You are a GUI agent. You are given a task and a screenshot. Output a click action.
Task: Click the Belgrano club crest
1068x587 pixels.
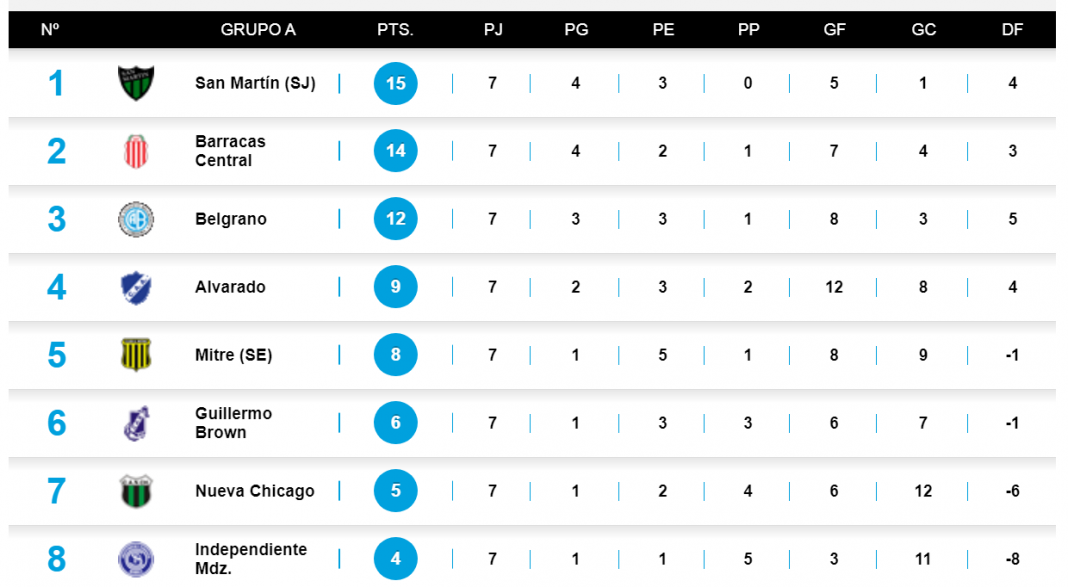pos(135,219)
